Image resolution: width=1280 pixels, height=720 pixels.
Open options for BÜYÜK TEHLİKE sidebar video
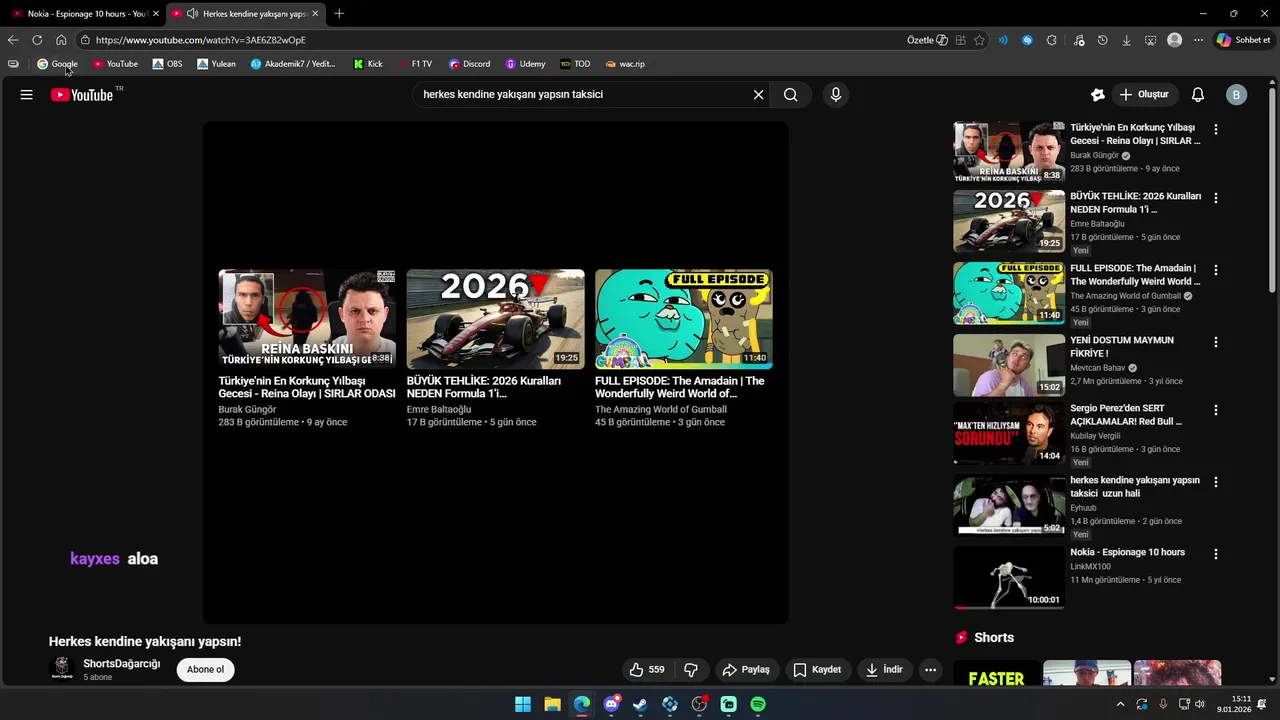coord(1216,198)
